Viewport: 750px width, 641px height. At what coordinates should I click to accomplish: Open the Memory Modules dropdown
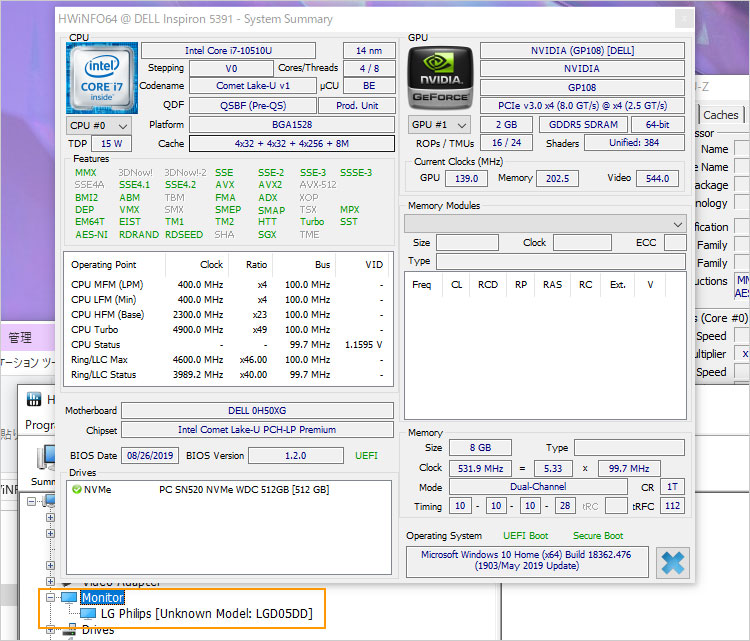coord(545,224)
